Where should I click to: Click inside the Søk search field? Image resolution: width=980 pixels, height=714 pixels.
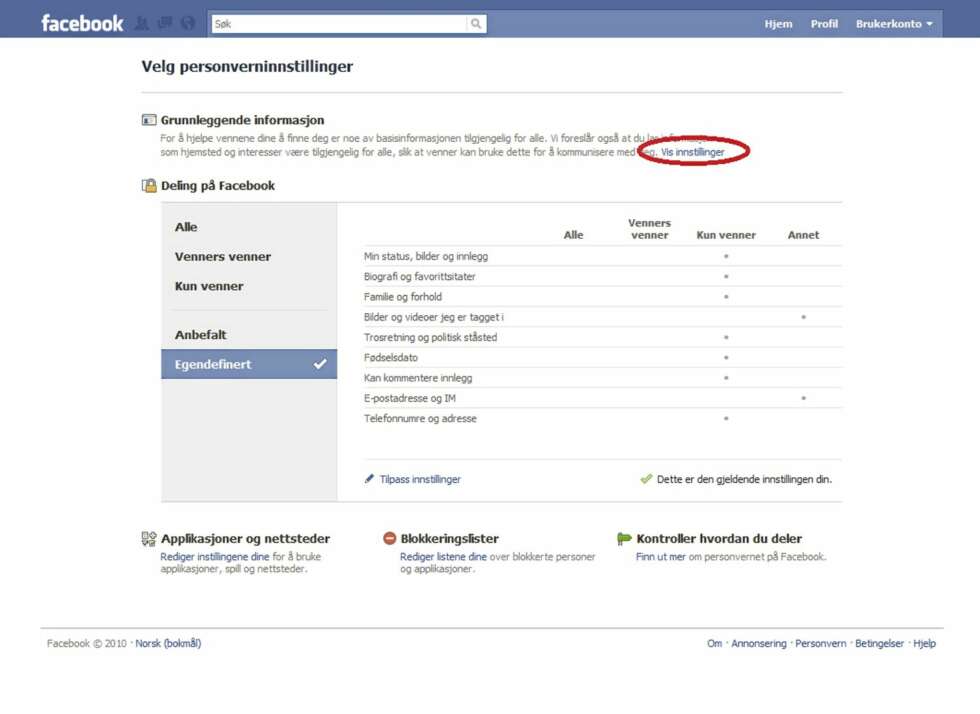(x=339, y=24)
